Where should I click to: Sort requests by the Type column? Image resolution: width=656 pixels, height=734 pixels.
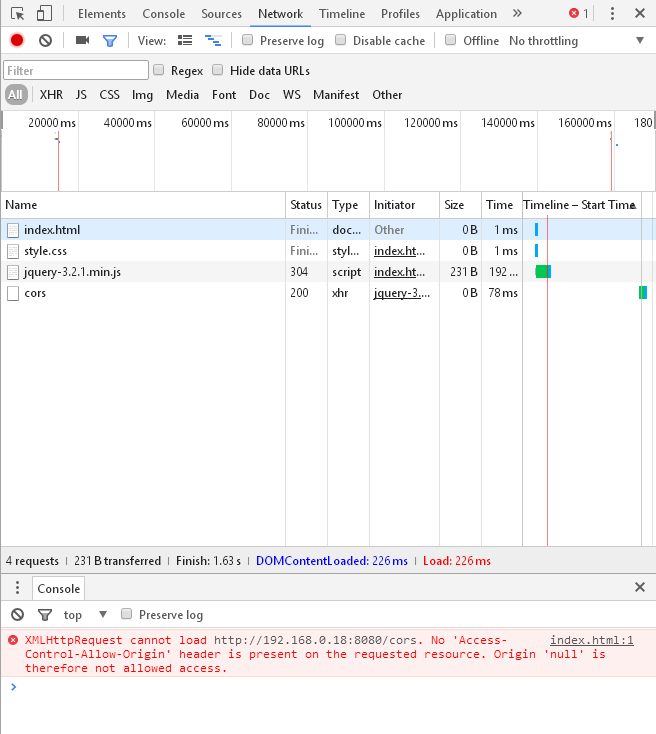pos(348,205)
